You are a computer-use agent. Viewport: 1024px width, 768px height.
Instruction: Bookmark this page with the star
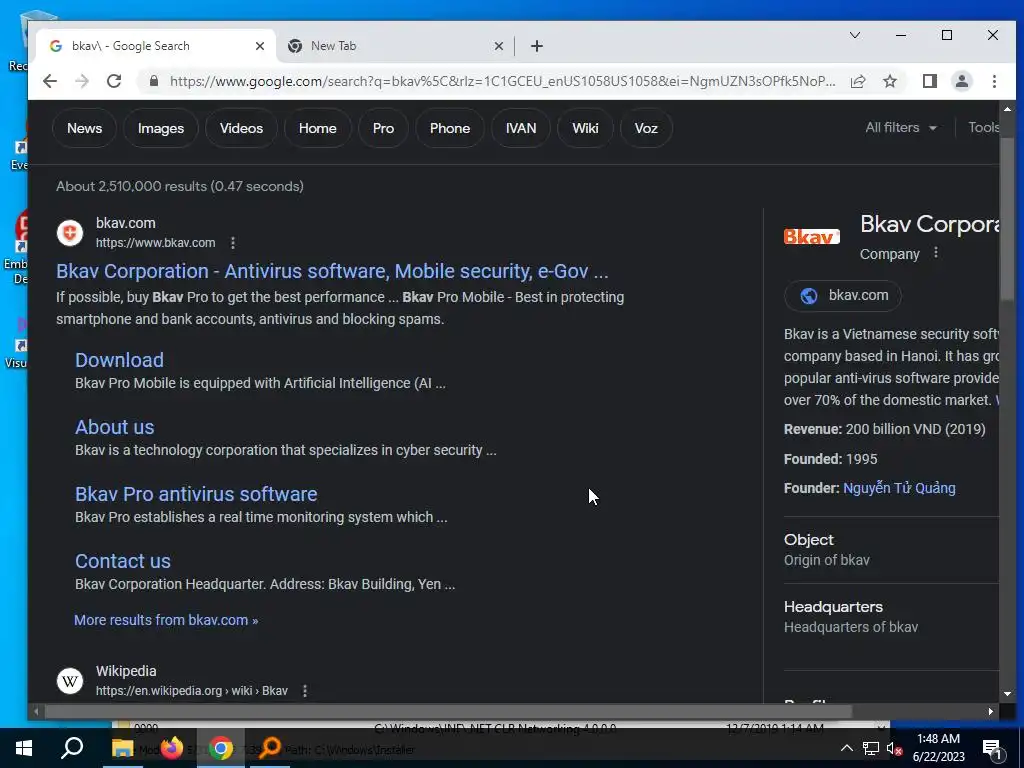[890, 81]
